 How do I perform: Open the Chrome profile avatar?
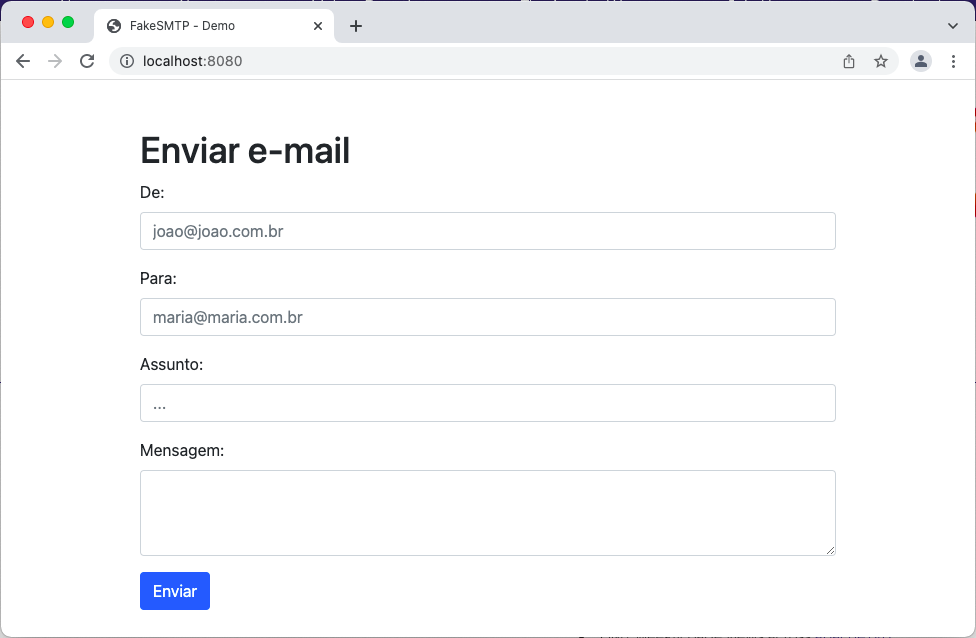921,61
